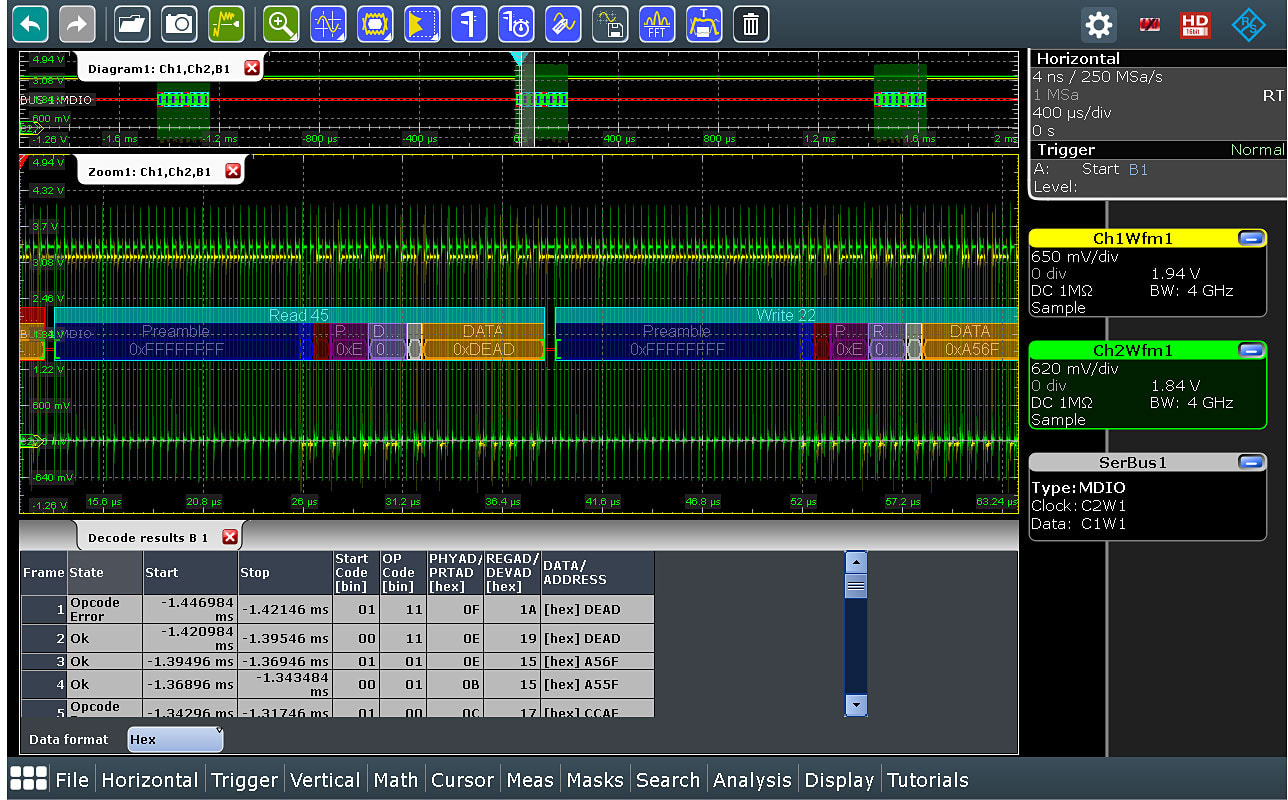Collapse the SerBus1 signal panel

click(x=1249, y=462)
